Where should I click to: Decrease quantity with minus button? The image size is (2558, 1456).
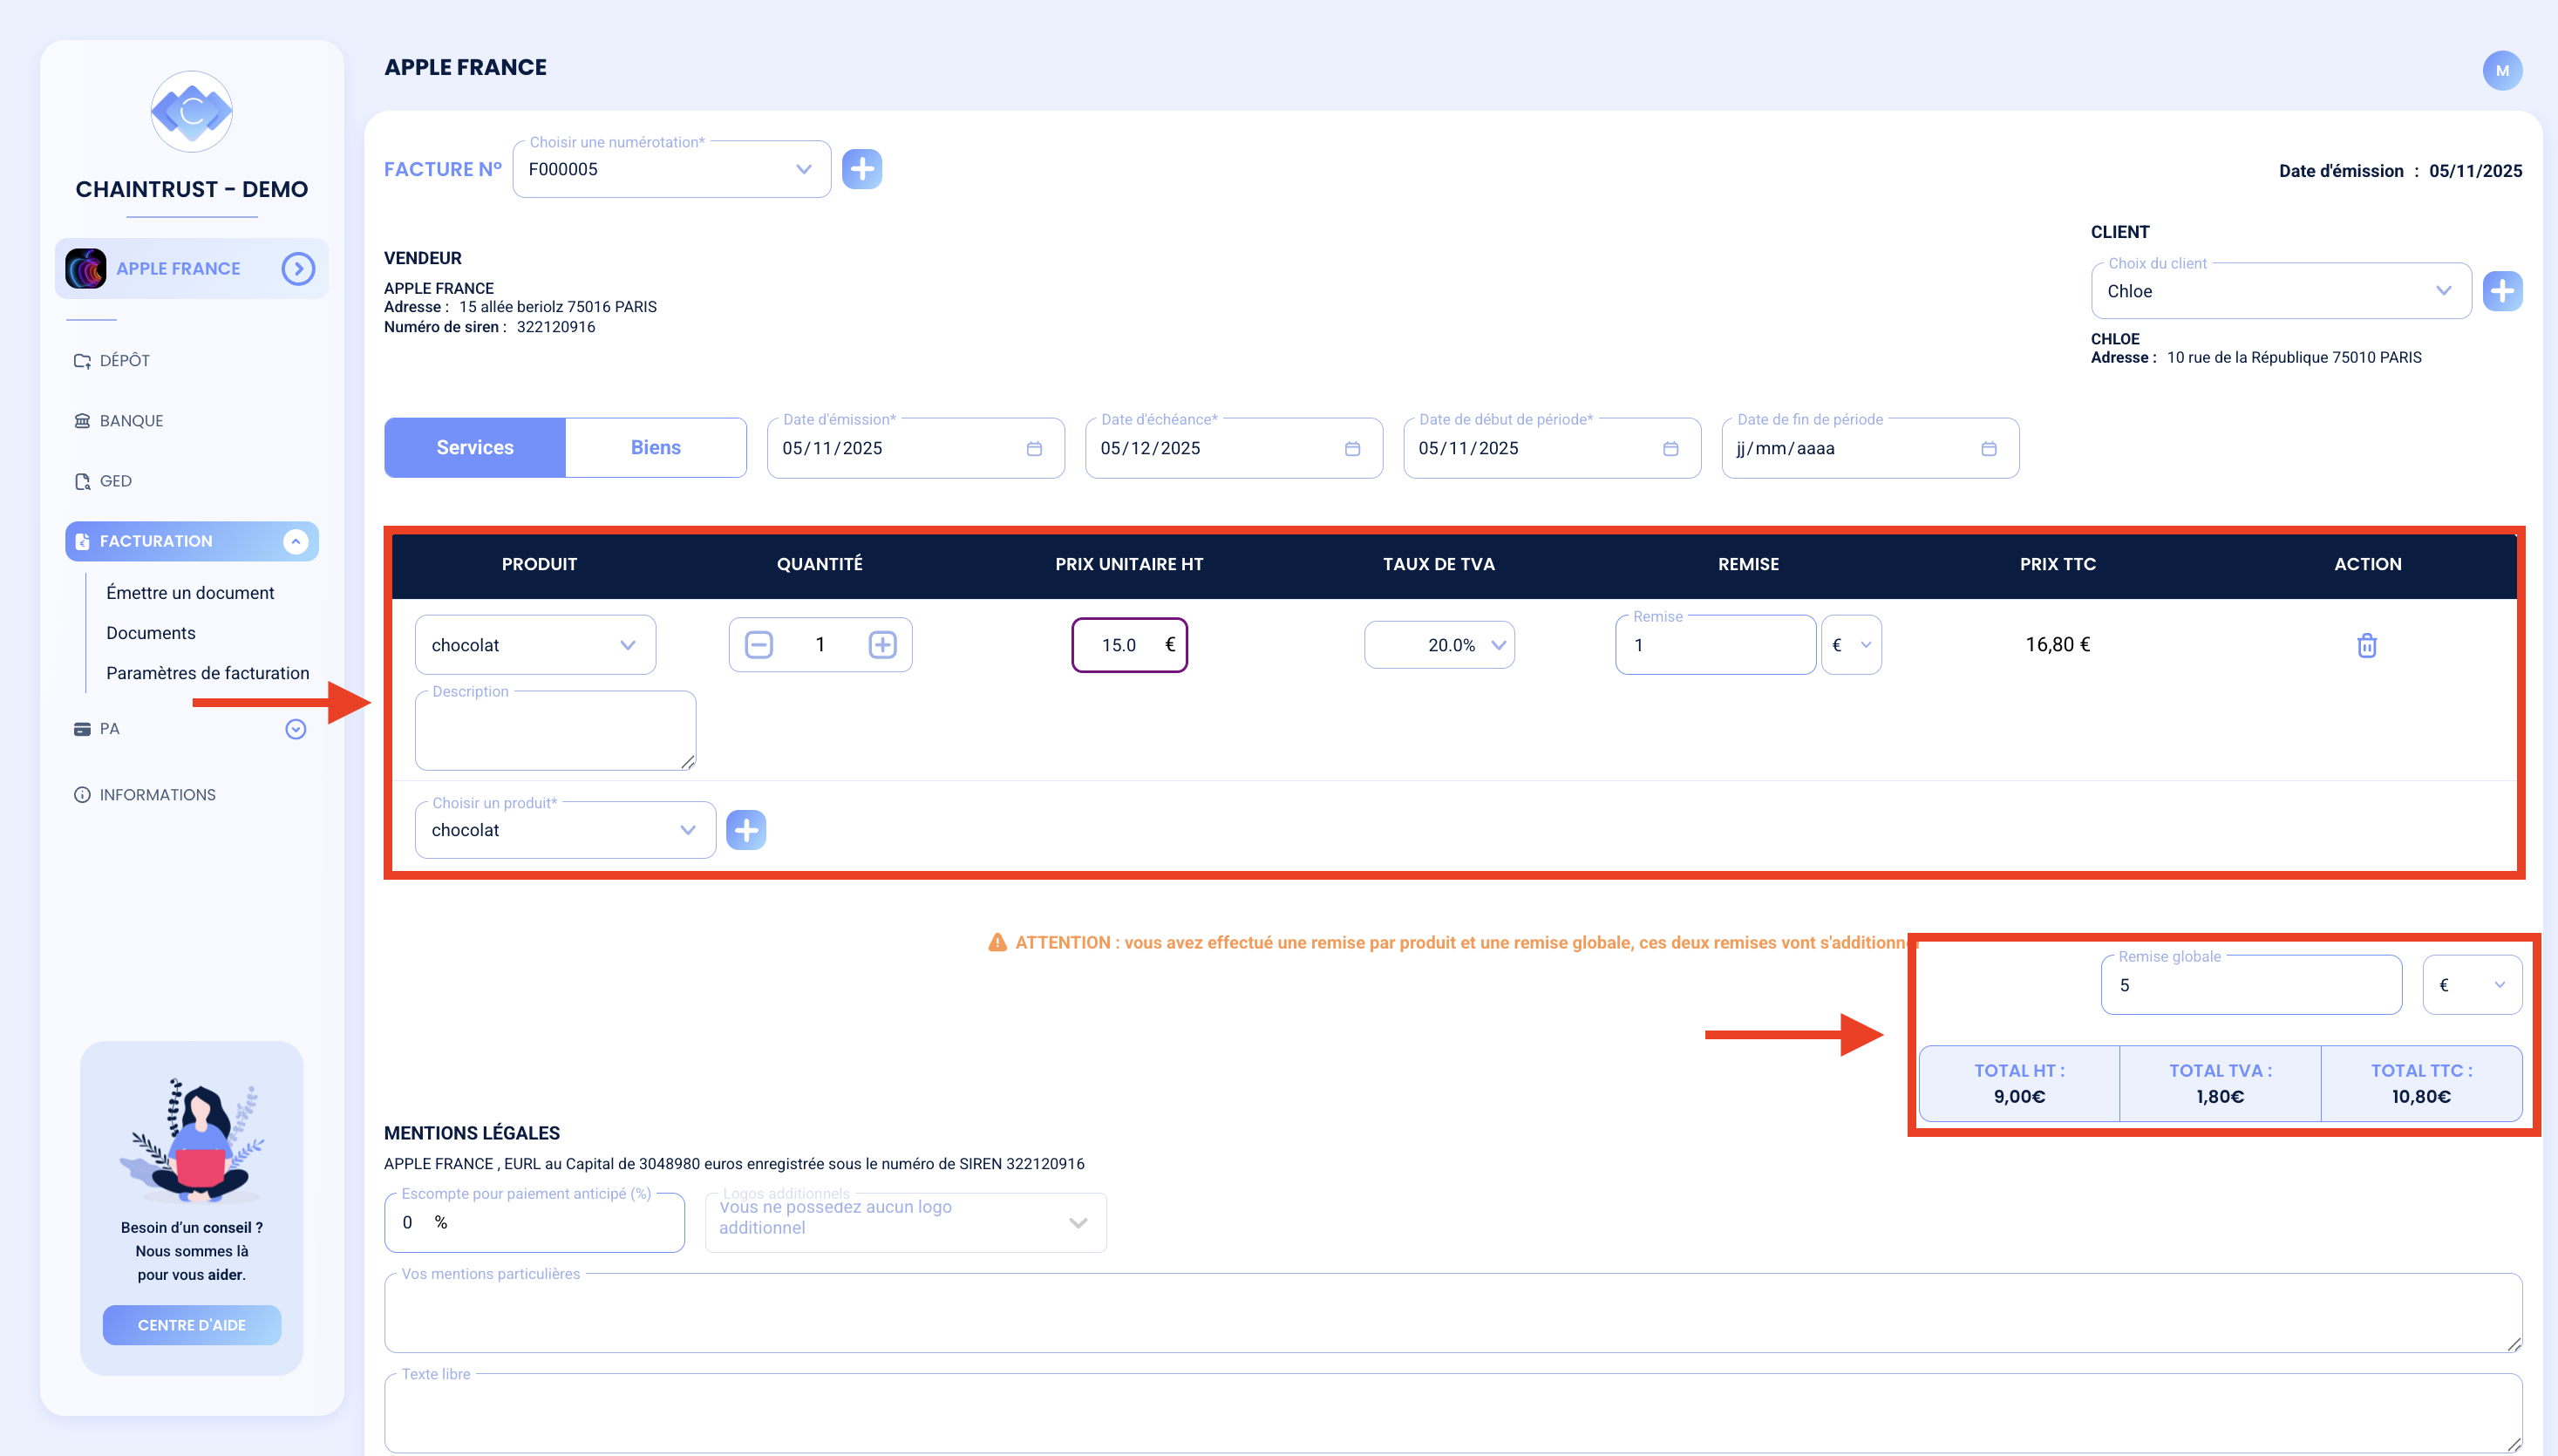[x=759, y=645]
